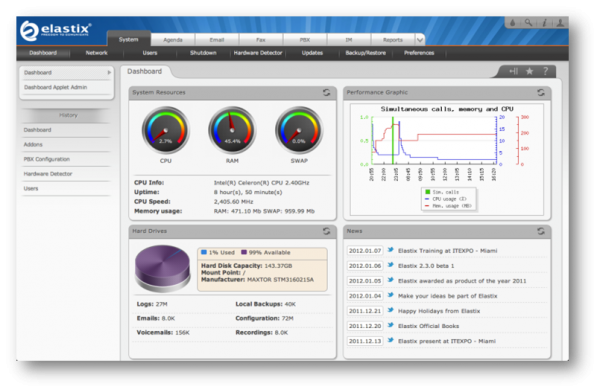Screen dimensions: 600x392
Task: Click the CPU gauge
Action: 166,130
